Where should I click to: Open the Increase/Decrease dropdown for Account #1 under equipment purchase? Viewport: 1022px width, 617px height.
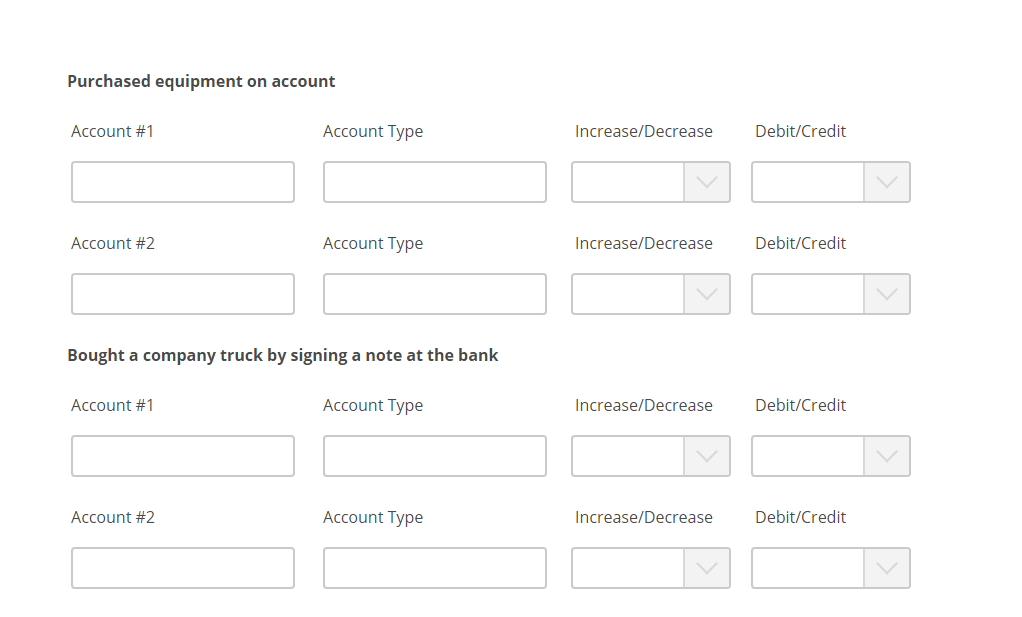coord(650,182)
